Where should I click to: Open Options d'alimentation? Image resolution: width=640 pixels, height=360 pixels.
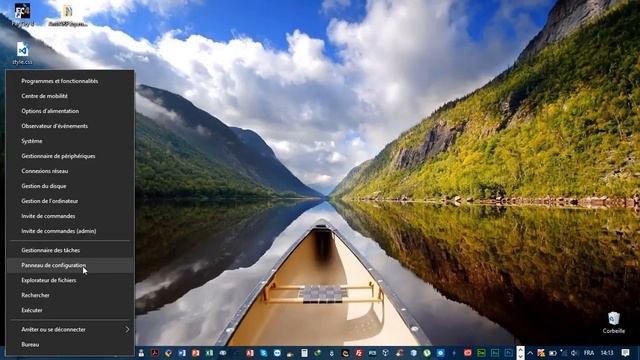70,111
